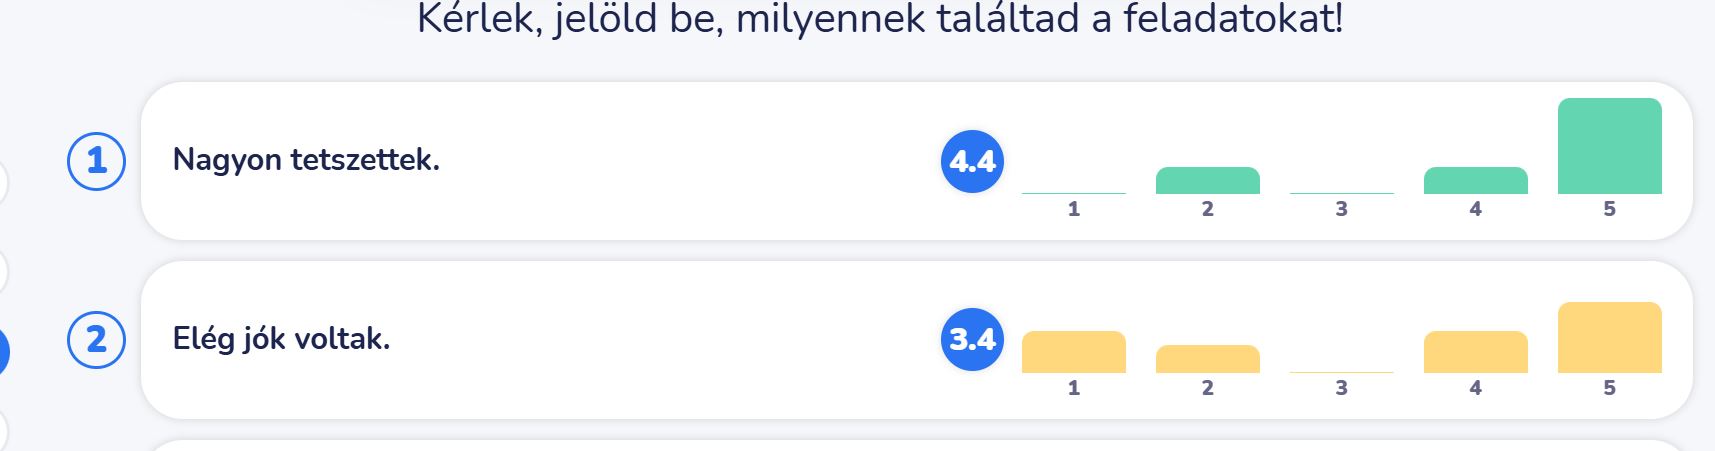Click the 4.4 average score badge

pos(972,161)
